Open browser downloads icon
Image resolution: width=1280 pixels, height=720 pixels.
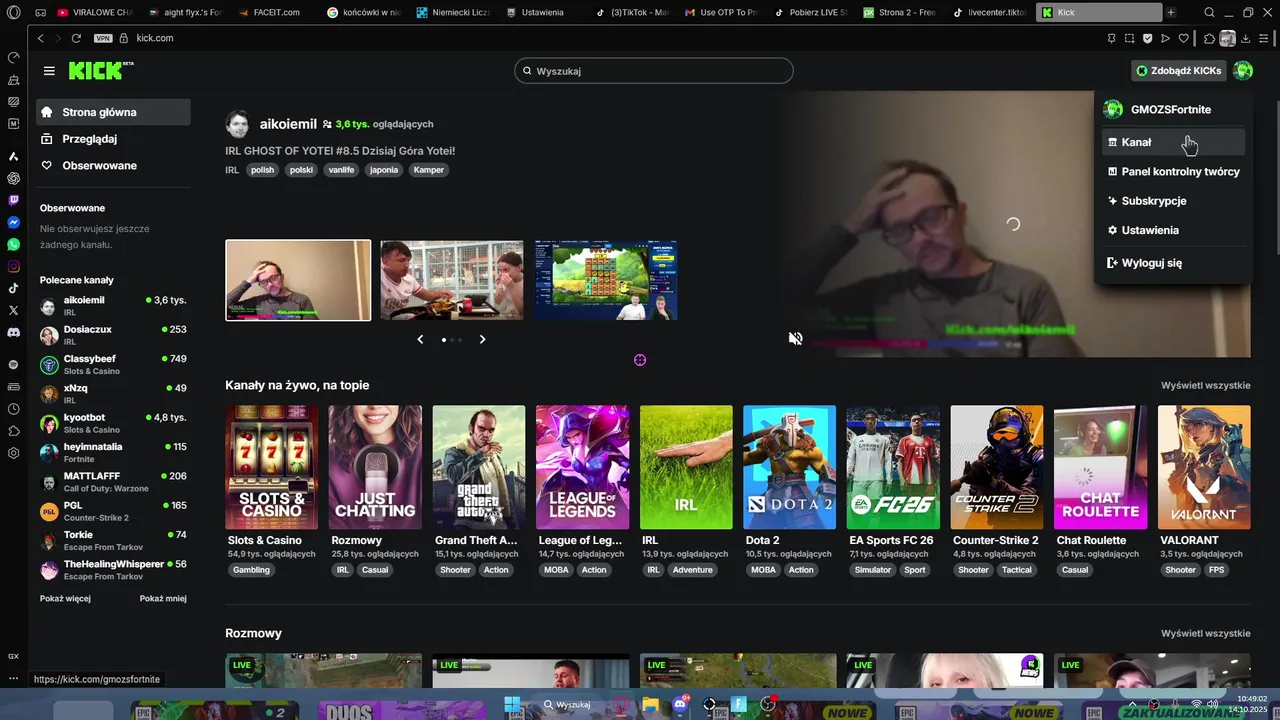pyautogui.click(x=1245, y=38)
